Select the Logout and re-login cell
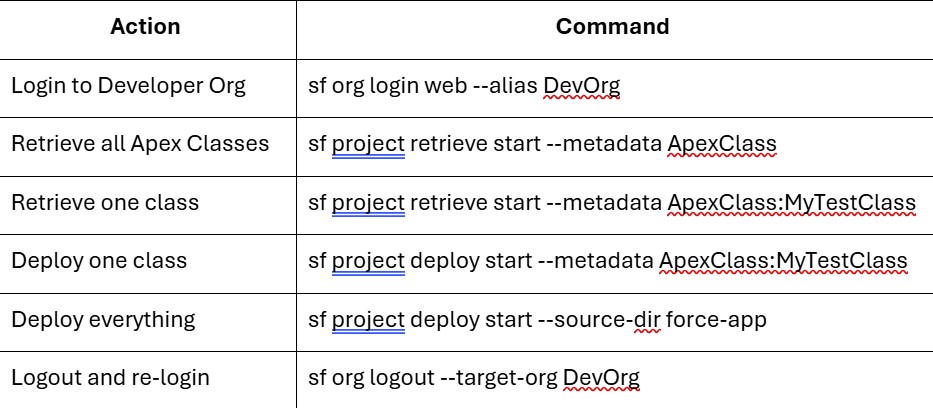 [110, 377]
